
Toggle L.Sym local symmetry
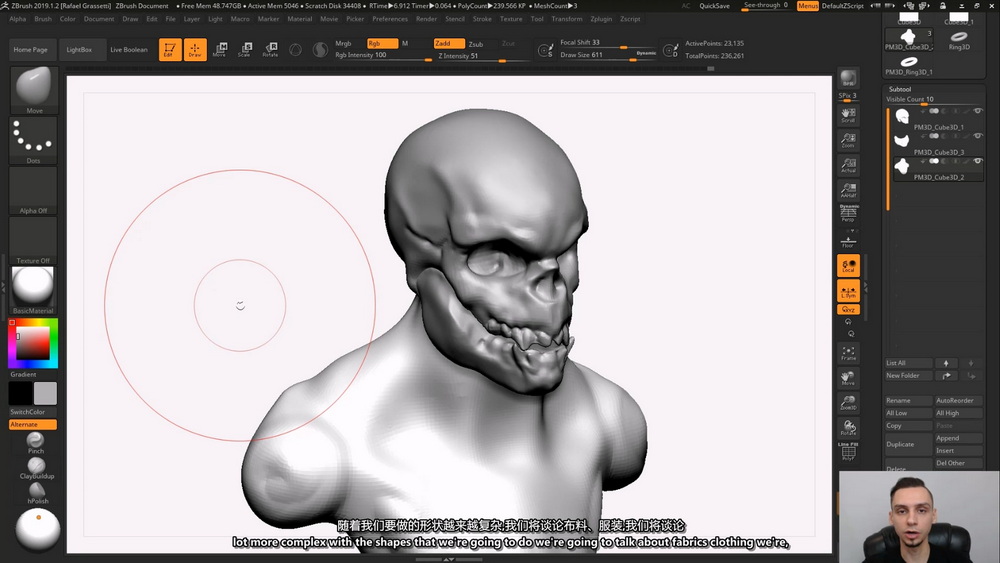pyautogui.click(x=848, y=291)
